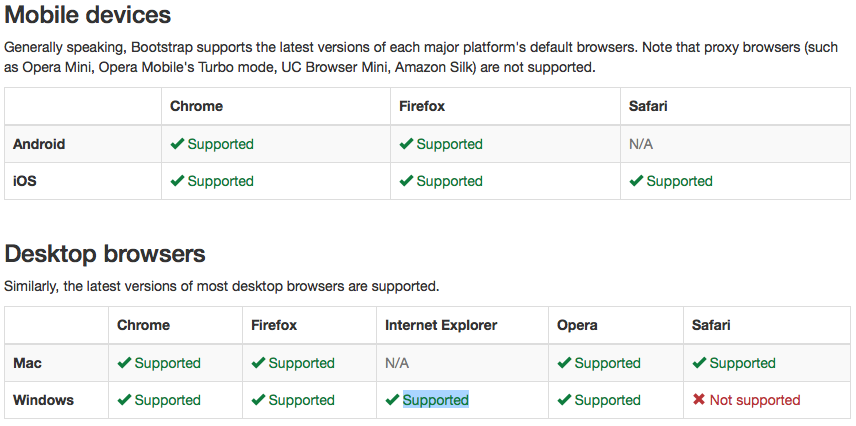Click the red X icon for Windows Safari

tap(699, 400)
